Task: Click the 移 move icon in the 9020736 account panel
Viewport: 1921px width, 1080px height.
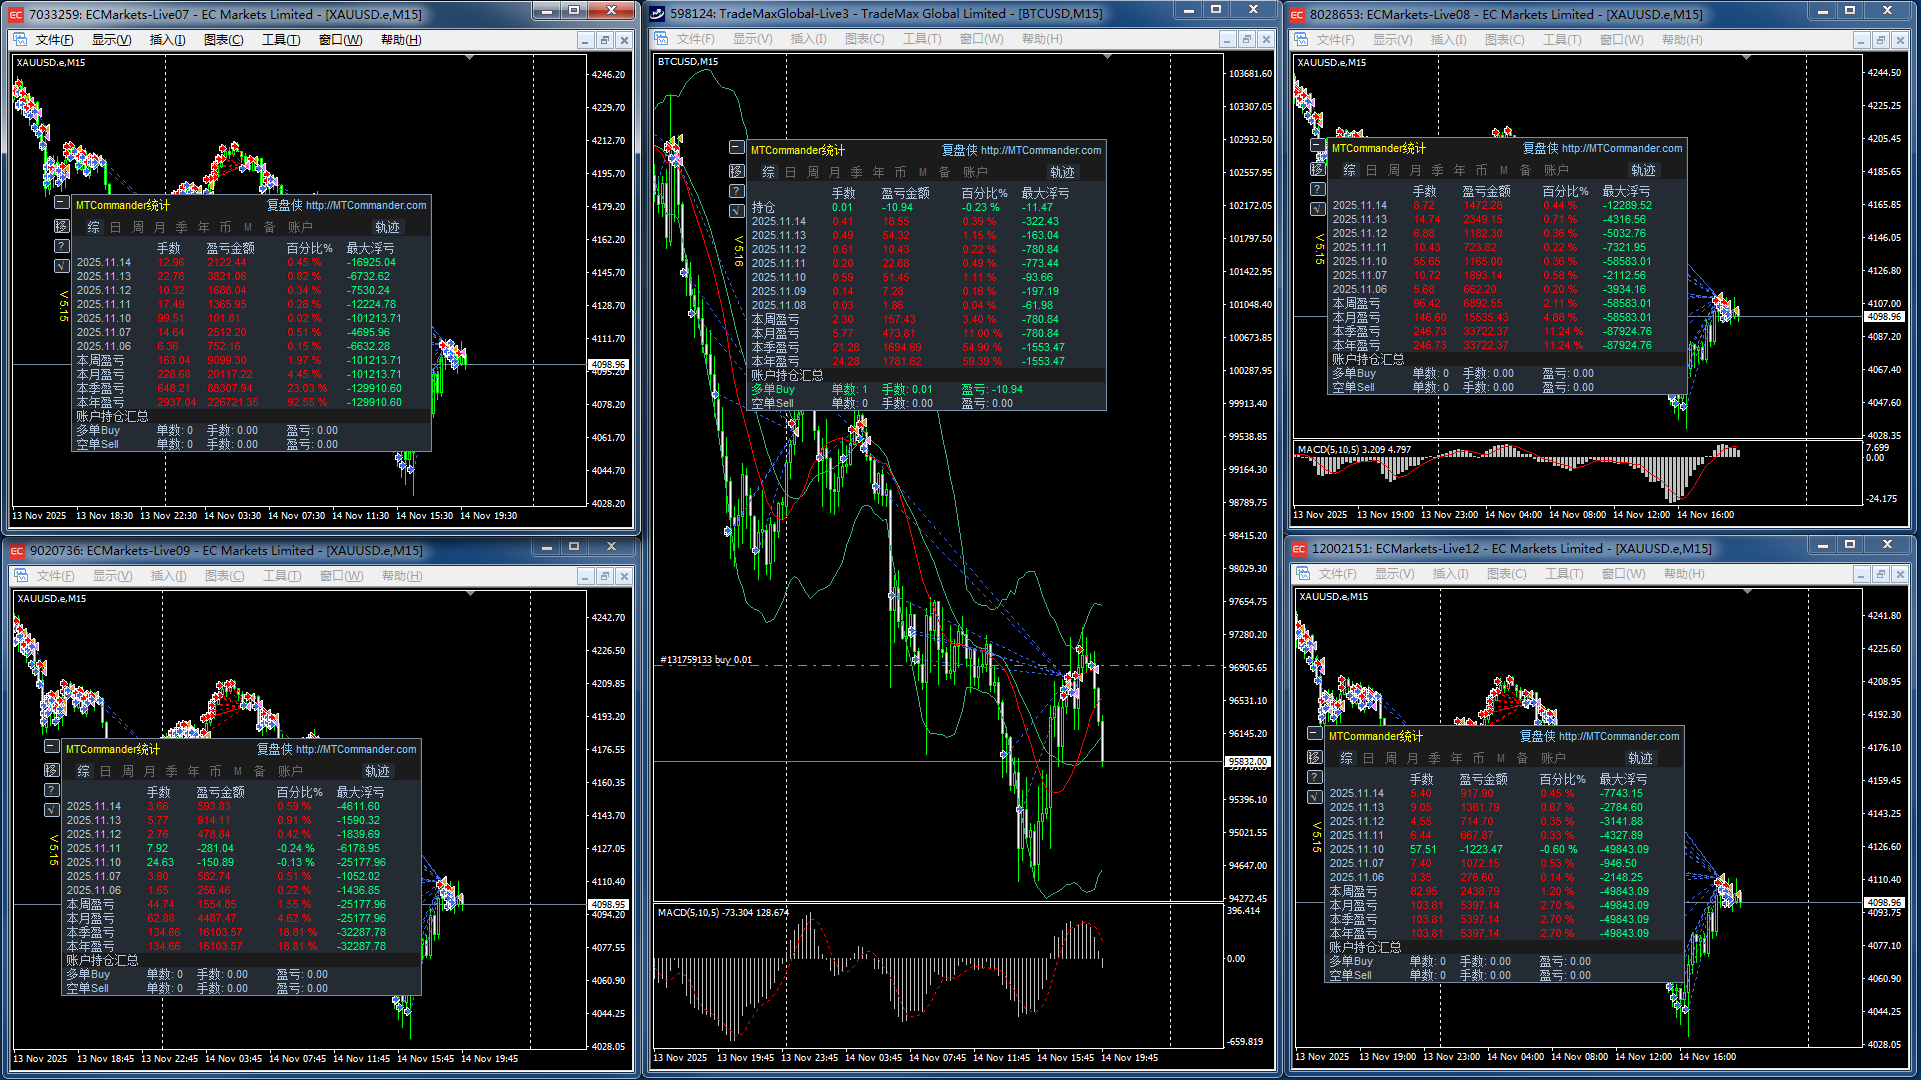Action: [51, 770]
